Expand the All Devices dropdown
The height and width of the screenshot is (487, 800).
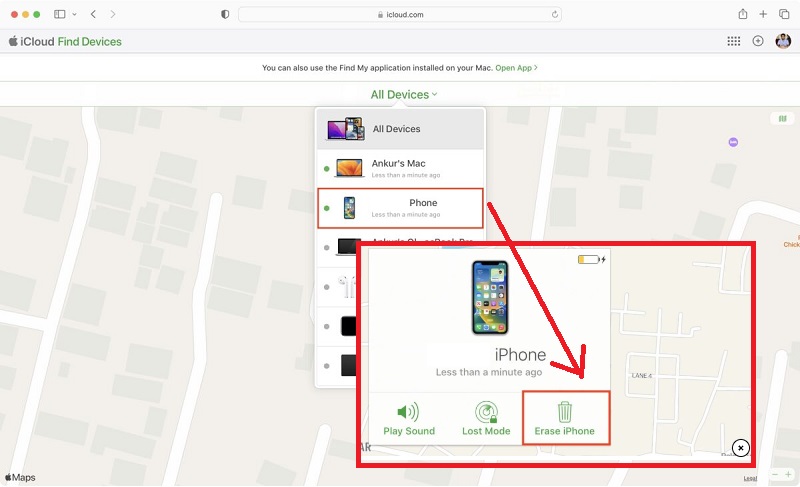click(404, 95)
